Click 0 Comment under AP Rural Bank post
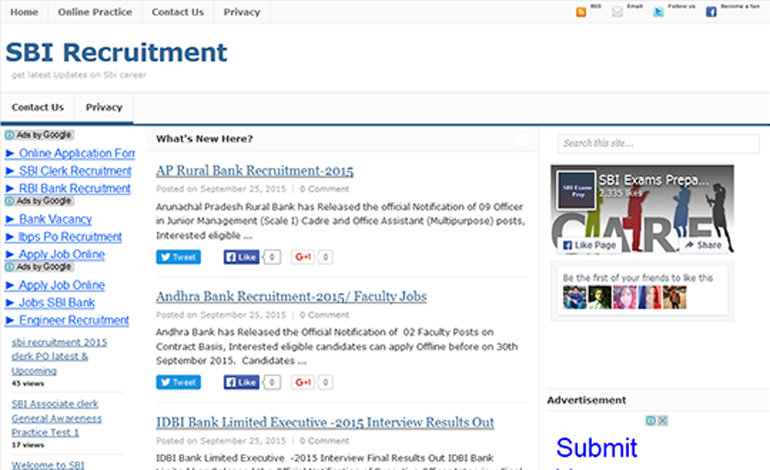The image size is (770, 470). pyautogui.click(x=324, y=189)
